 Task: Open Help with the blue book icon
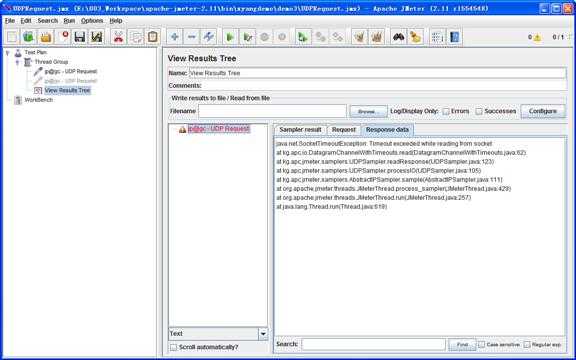pos(454,37)
